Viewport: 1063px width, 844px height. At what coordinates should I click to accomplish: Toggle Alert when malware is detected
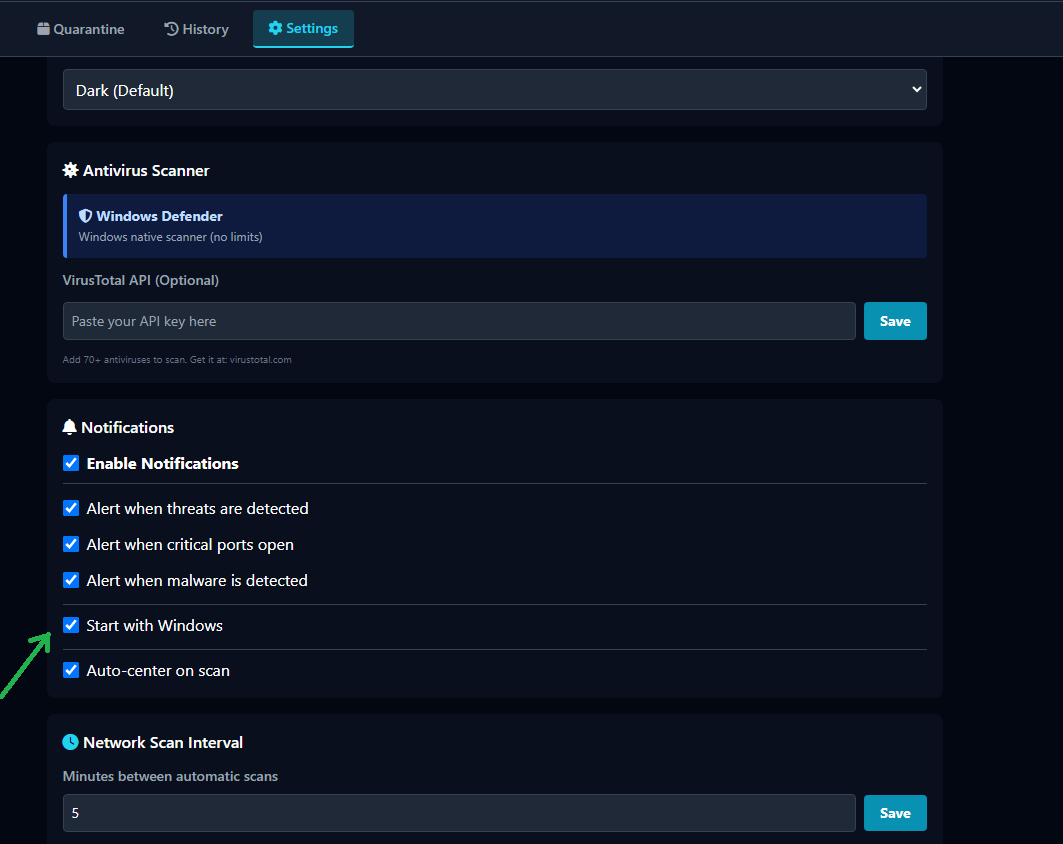point(71,580)
